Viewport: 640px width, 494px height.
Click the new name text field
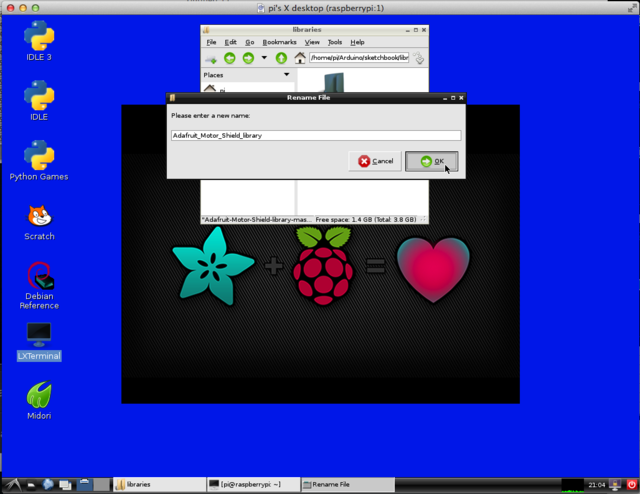[x=315, y=135]
